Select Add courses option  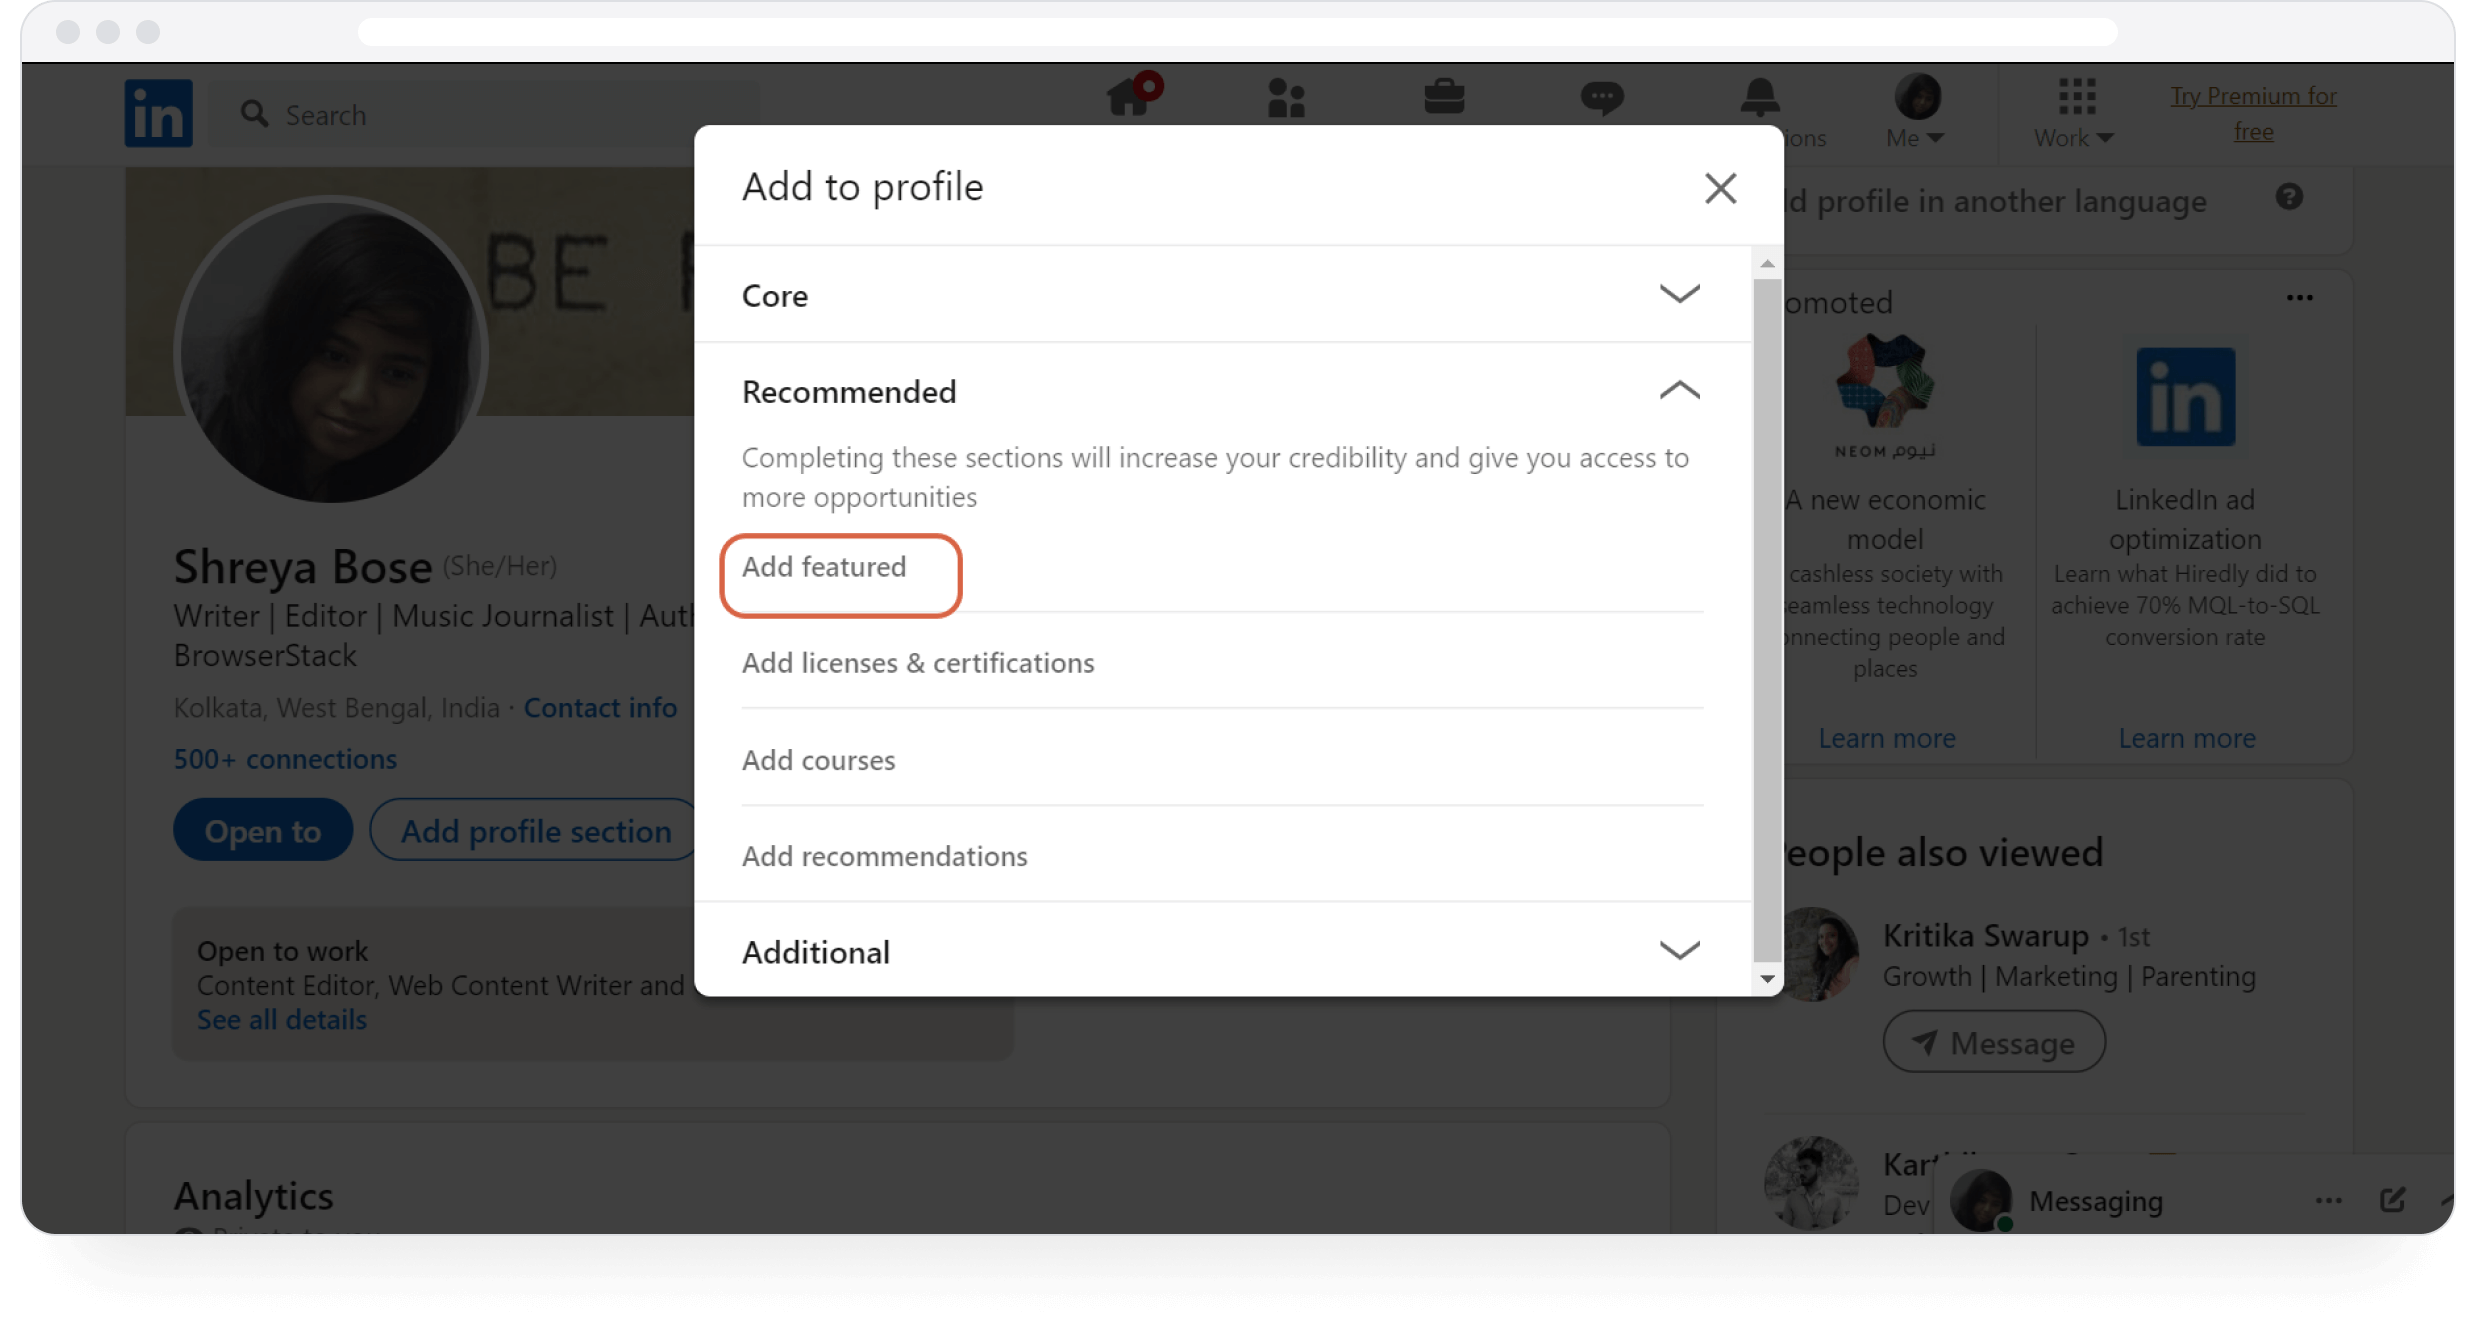pos(819,758)
